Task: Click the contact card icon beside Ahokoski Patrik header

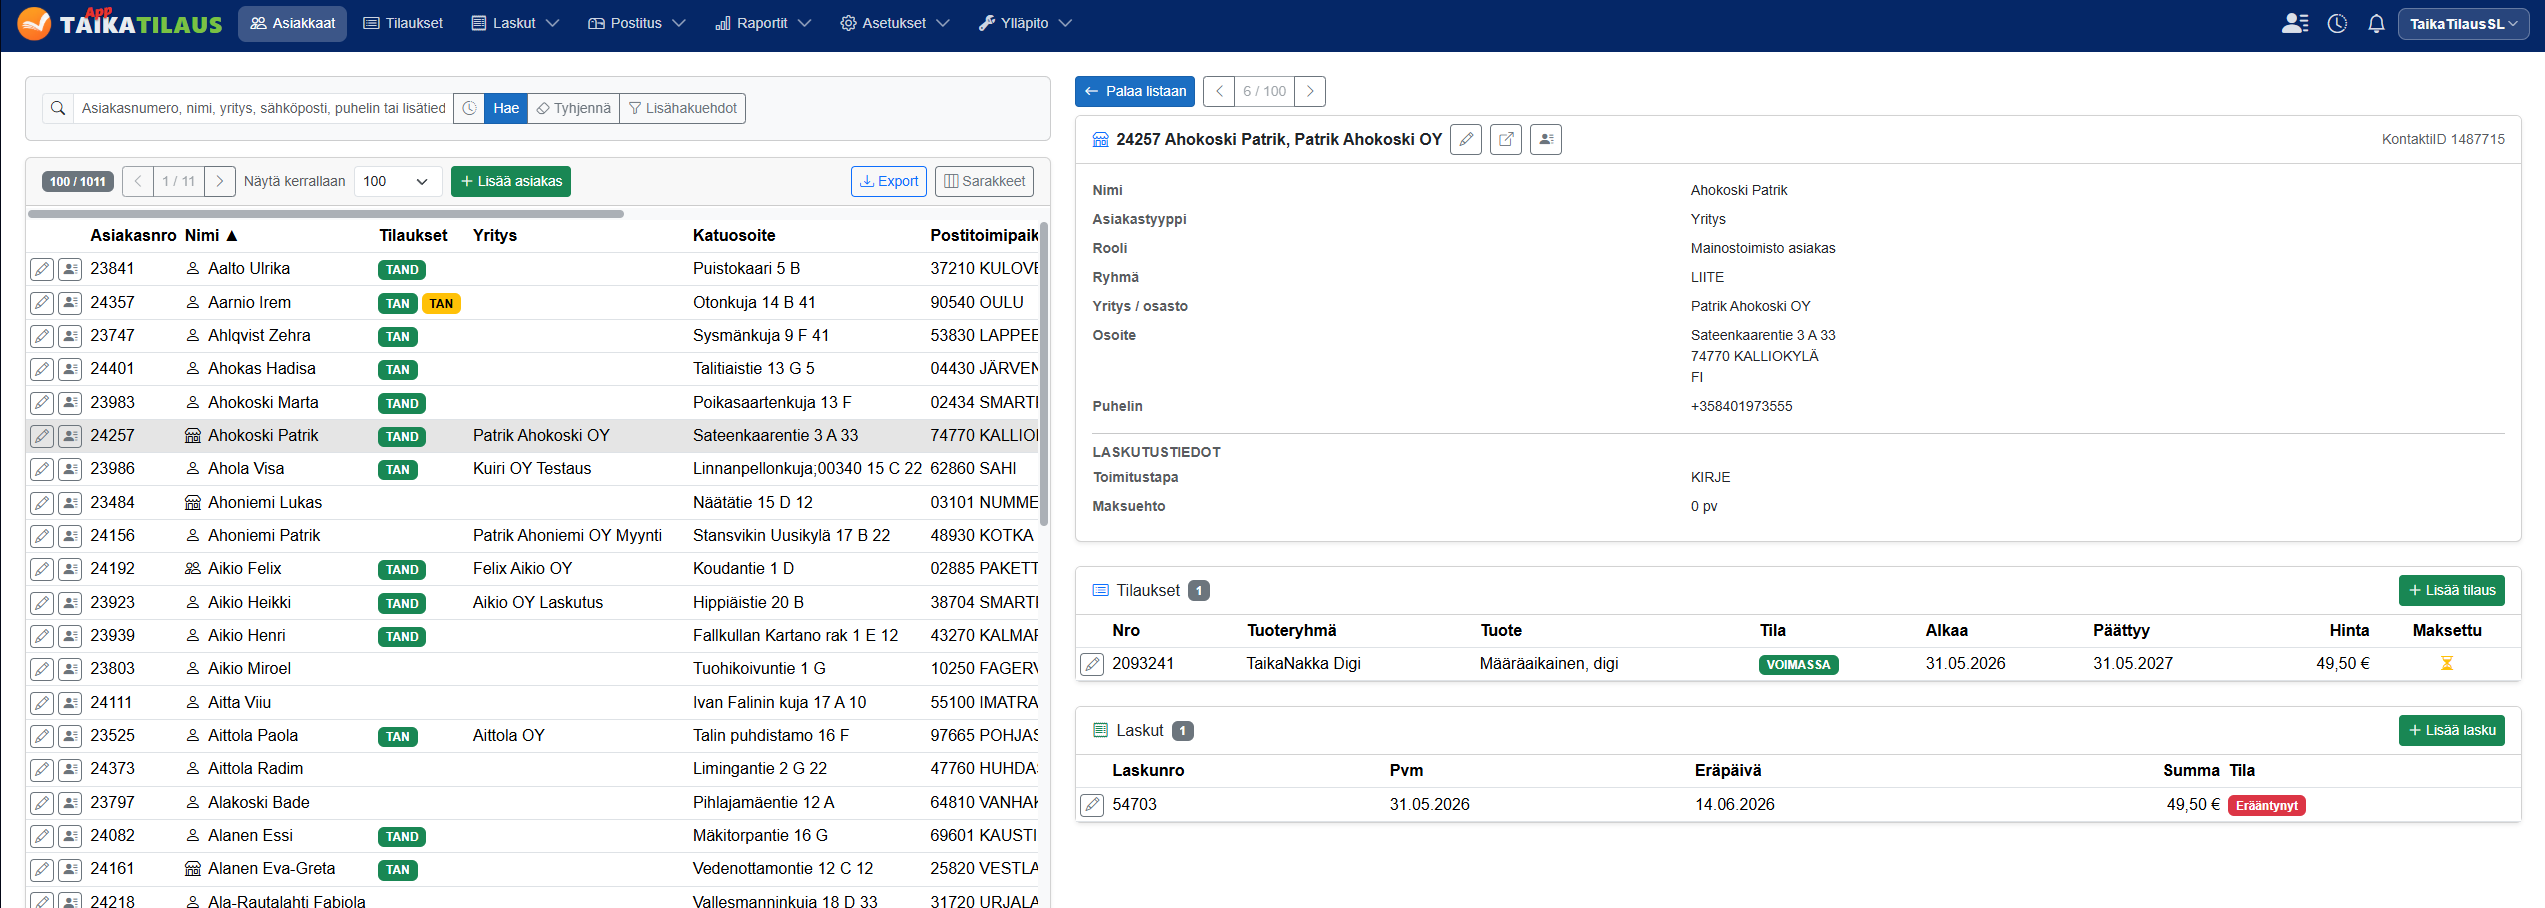Action: 1546,139
